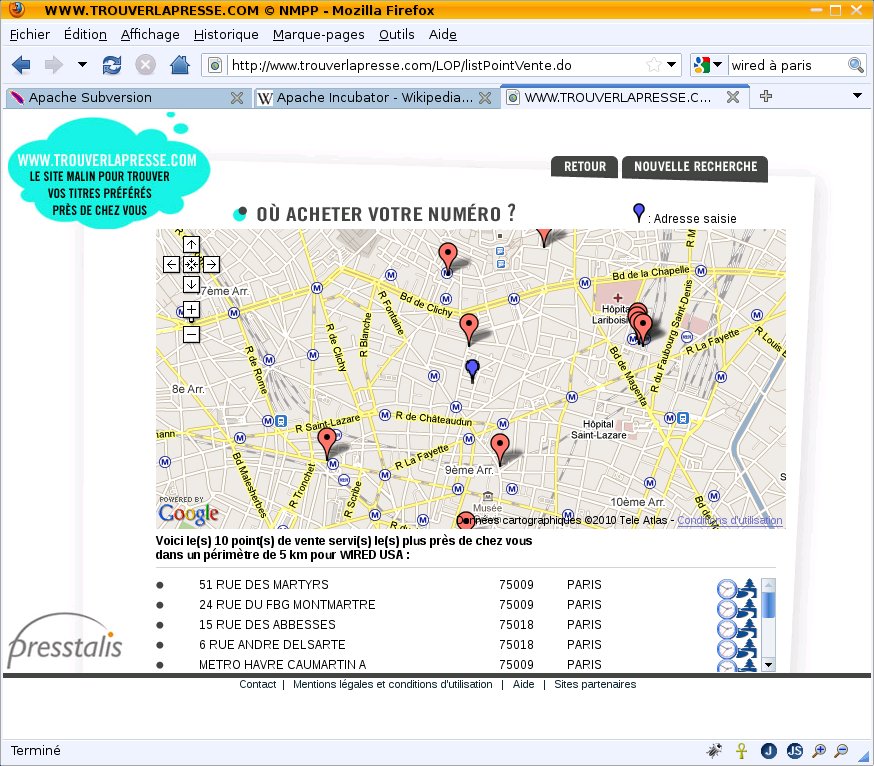Viewport: 874px width, 766px height.
Task: Pan the map down with the arrow
Action: (191, 284)
